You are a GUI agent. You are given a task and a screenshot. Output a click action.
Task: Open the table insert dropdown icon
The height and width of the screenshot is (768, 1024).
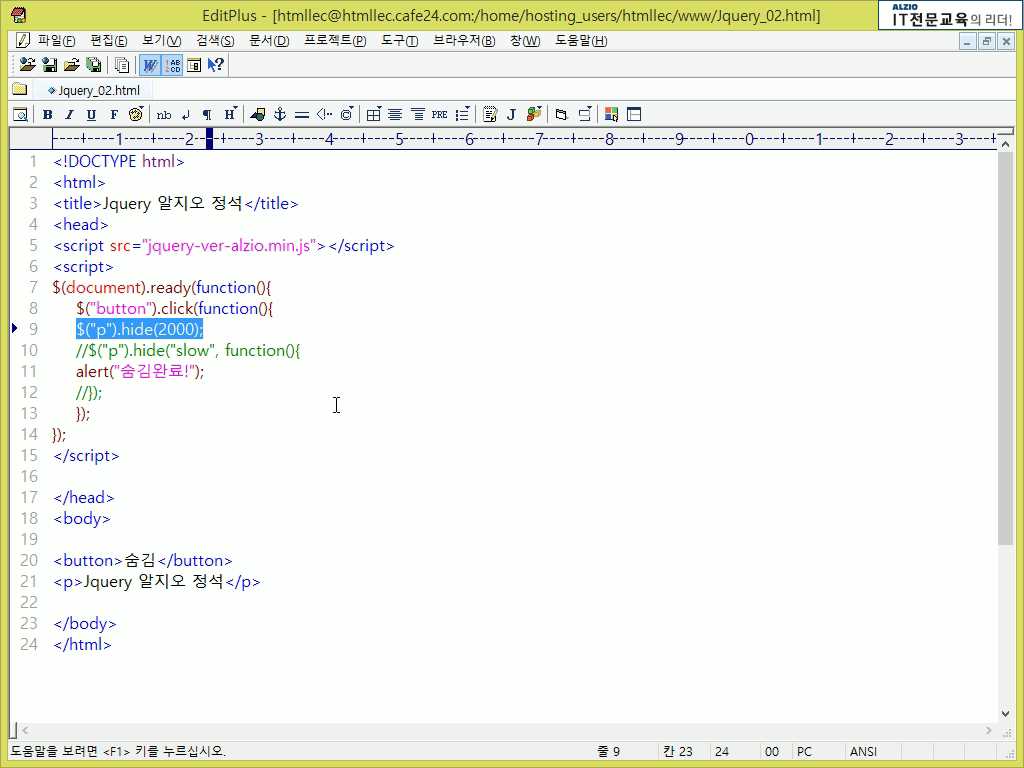374,115
